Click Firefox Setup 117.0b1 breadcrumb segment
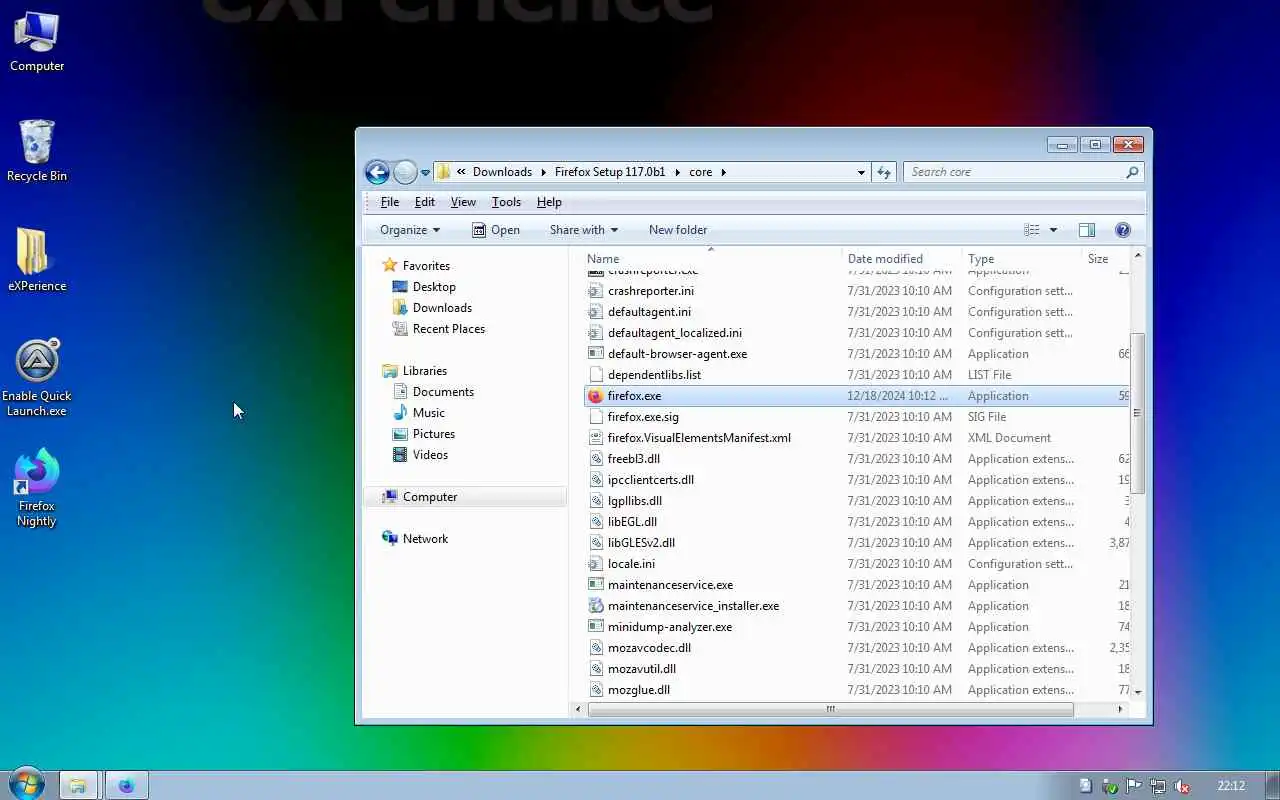This screenshot has width=1280, height=800. click(x=610, y=172)
